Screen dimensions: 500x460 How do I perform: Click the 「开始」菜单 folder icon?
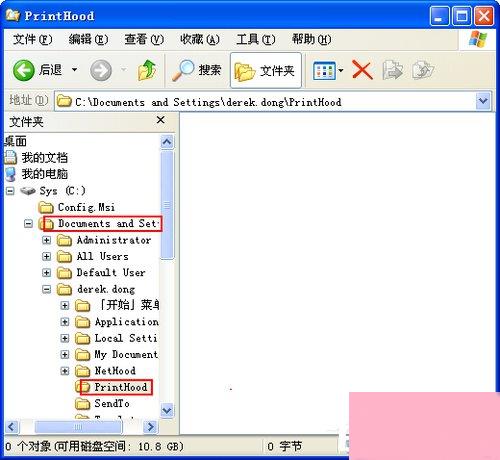click(82, 305)
